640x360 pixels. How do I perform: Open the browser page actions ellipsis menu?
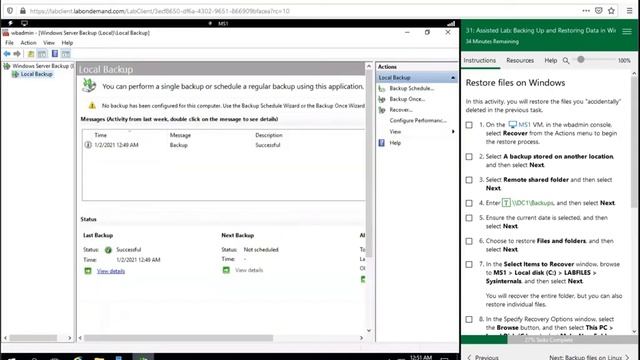pyautogui.click(x=586, y=11)
